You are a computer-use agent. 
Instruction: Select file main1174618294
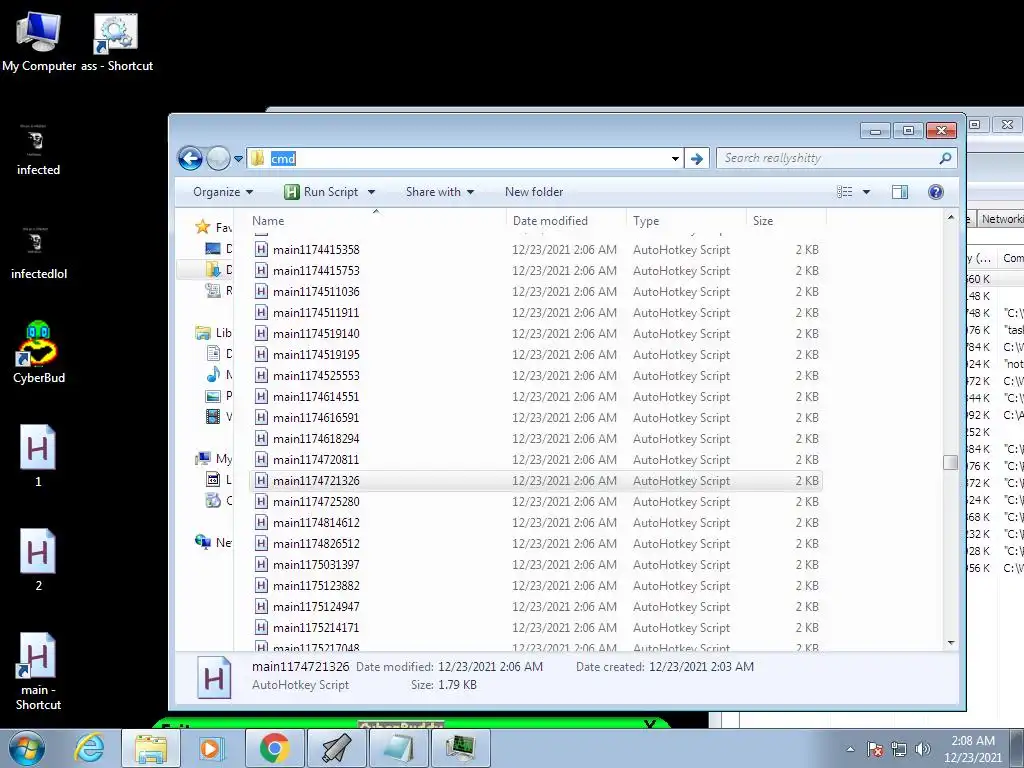(536, 439)
